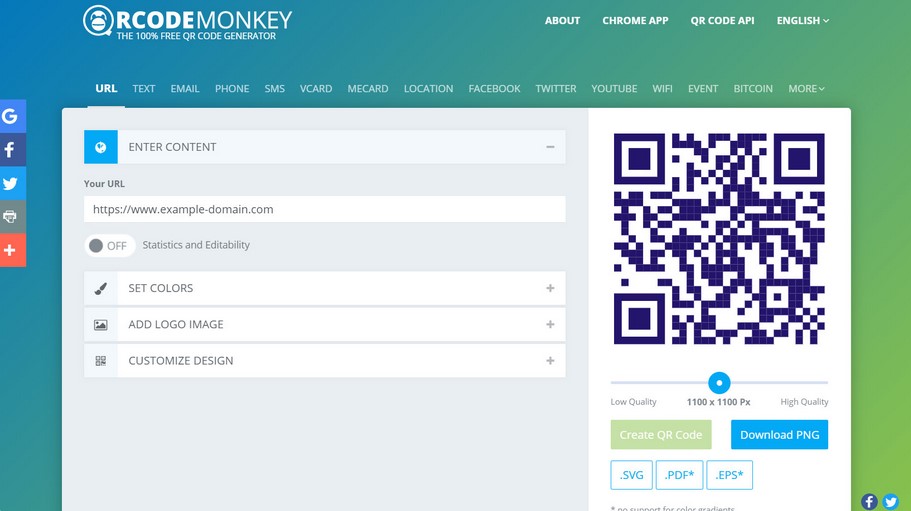Click the globe icon beside Enter Content
Image resolution: width=911 pixels, height=511 pixels.
(101, 147)
